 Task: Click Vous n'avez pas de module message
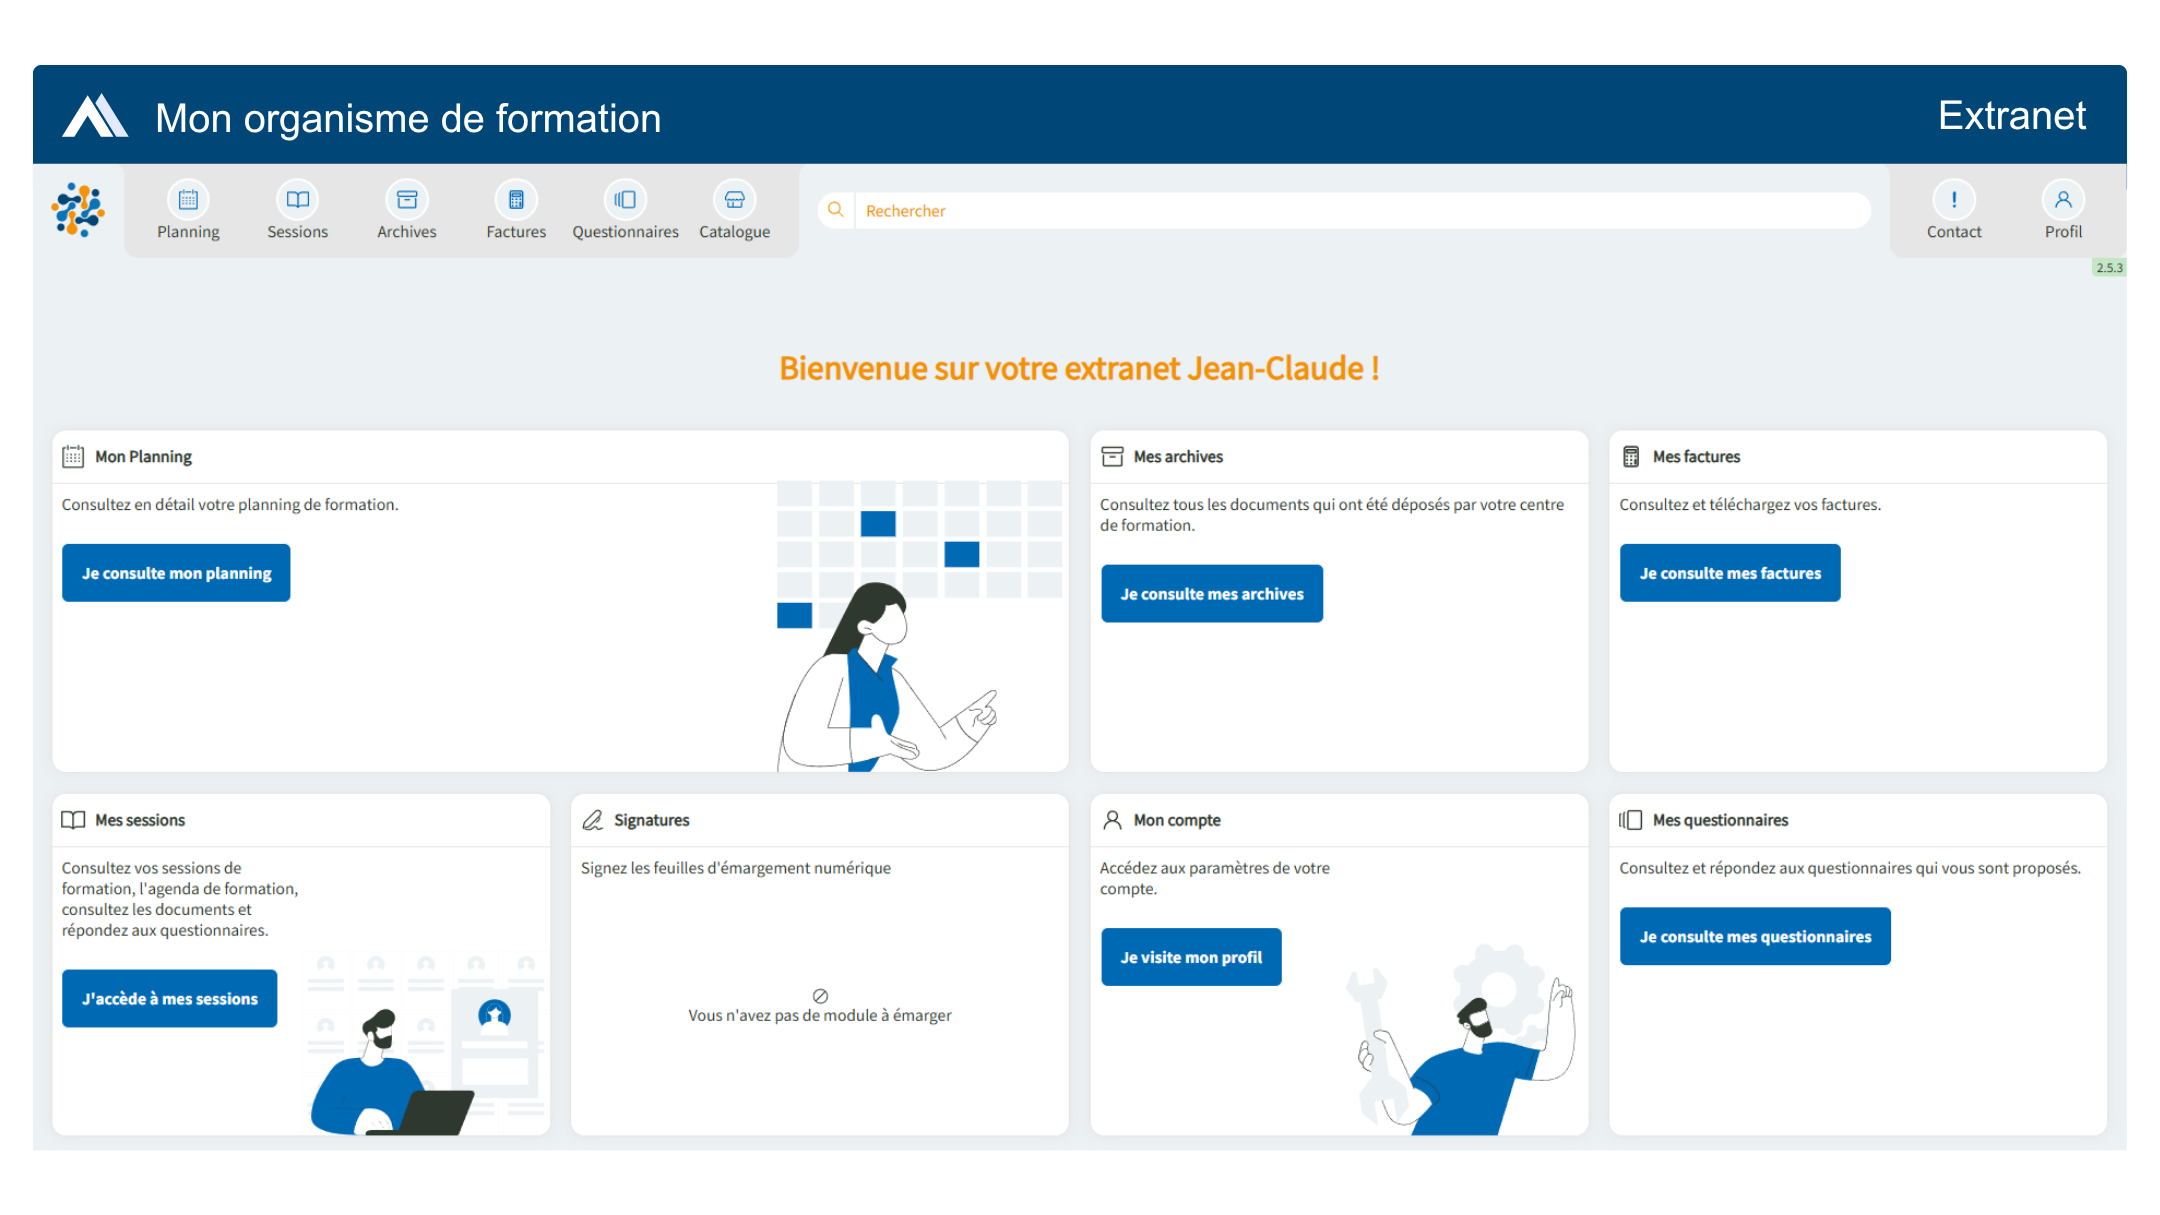(x=820, y=1016)
